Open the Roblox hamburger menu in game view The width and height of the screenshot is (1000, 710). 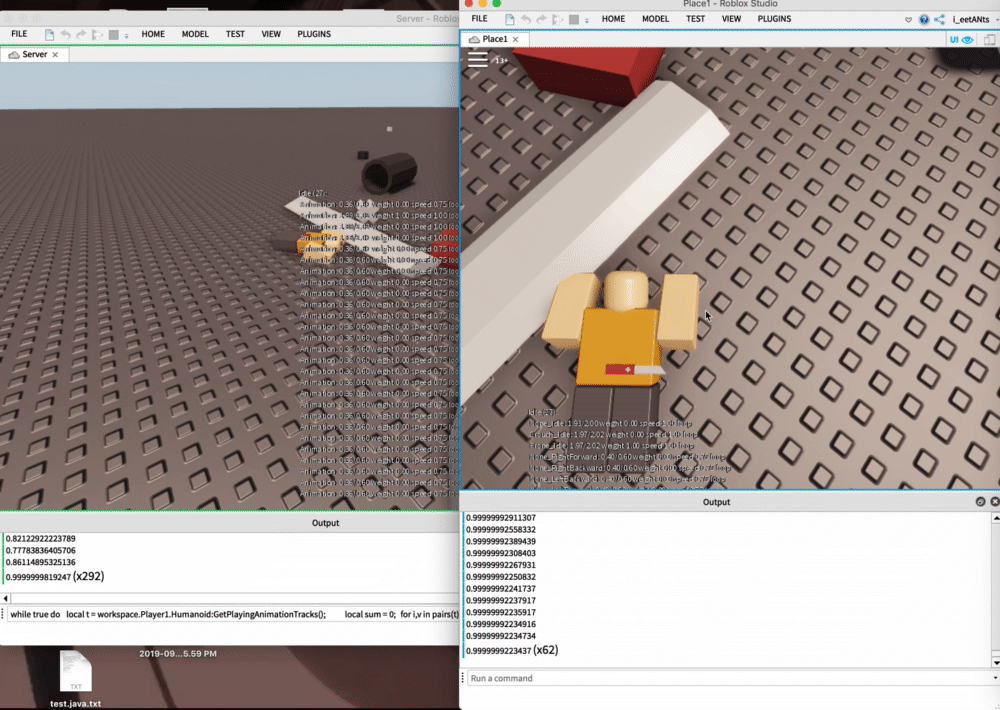478,59
